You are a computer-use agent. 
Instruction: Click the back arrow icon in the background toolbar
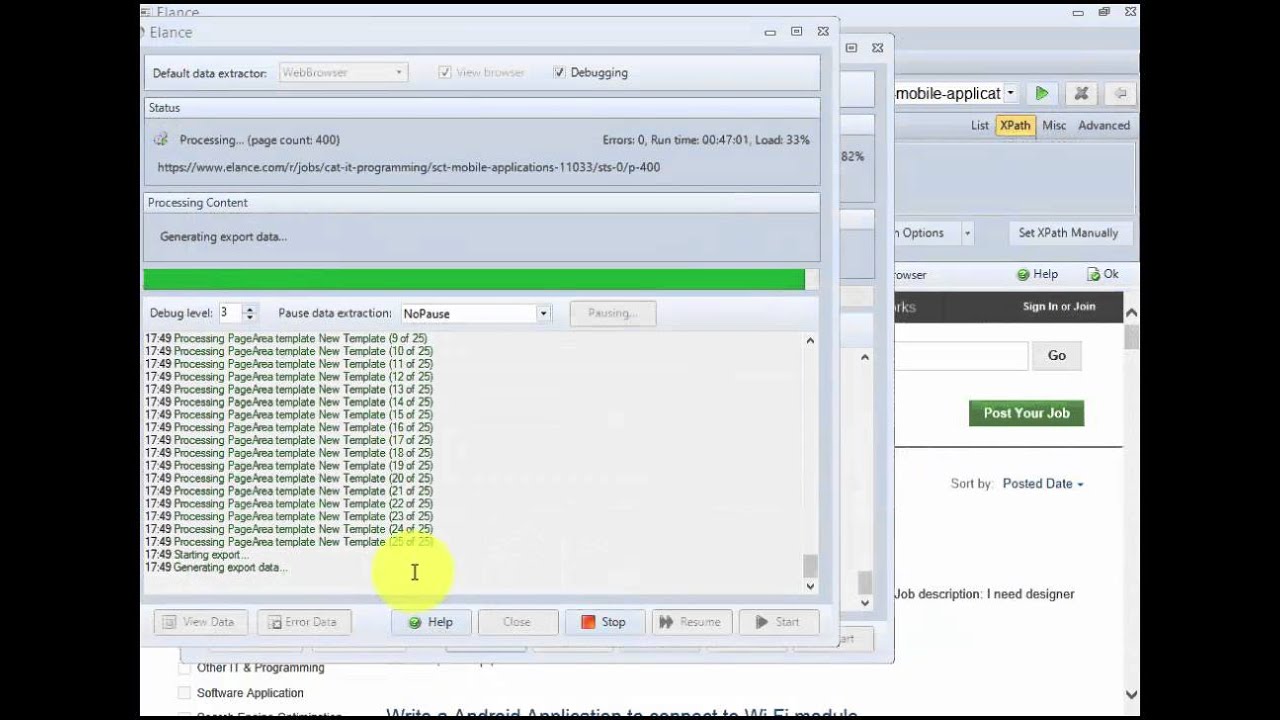[1121, 93]
